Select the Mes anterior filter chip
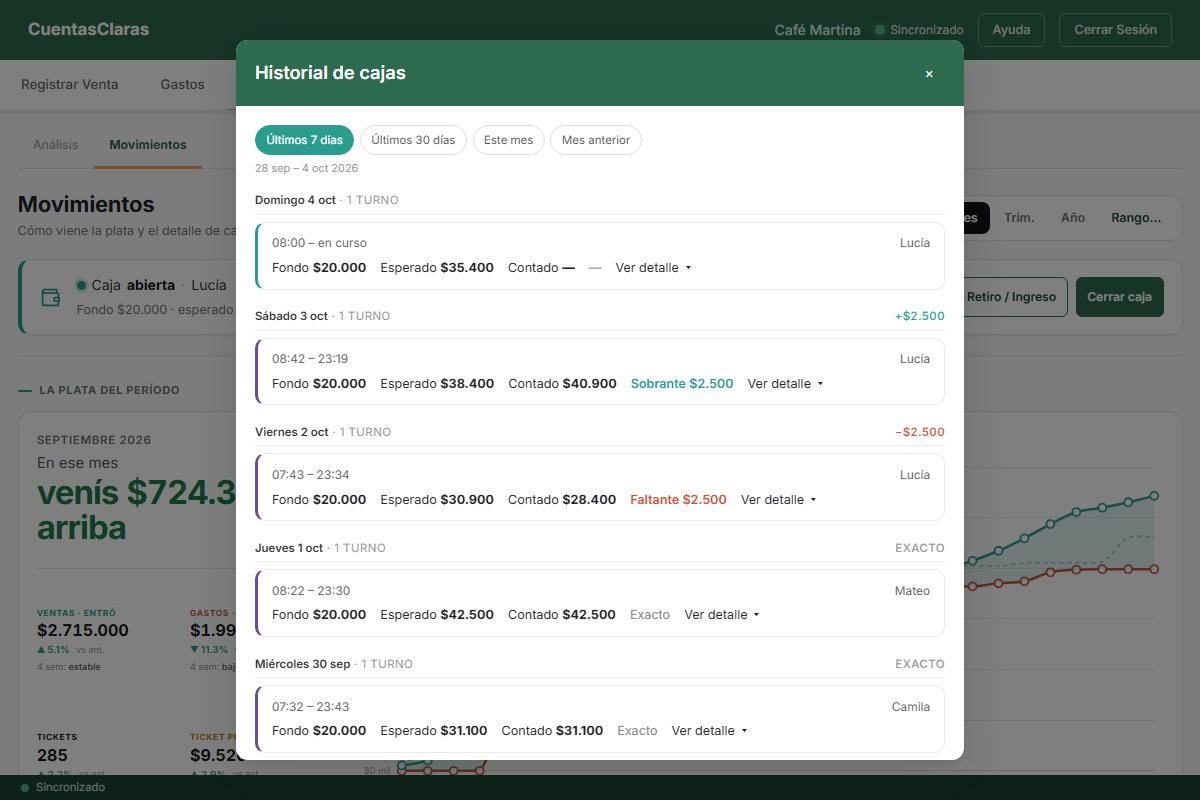Screen dimensions: 1200x800 tap(596, 140)
